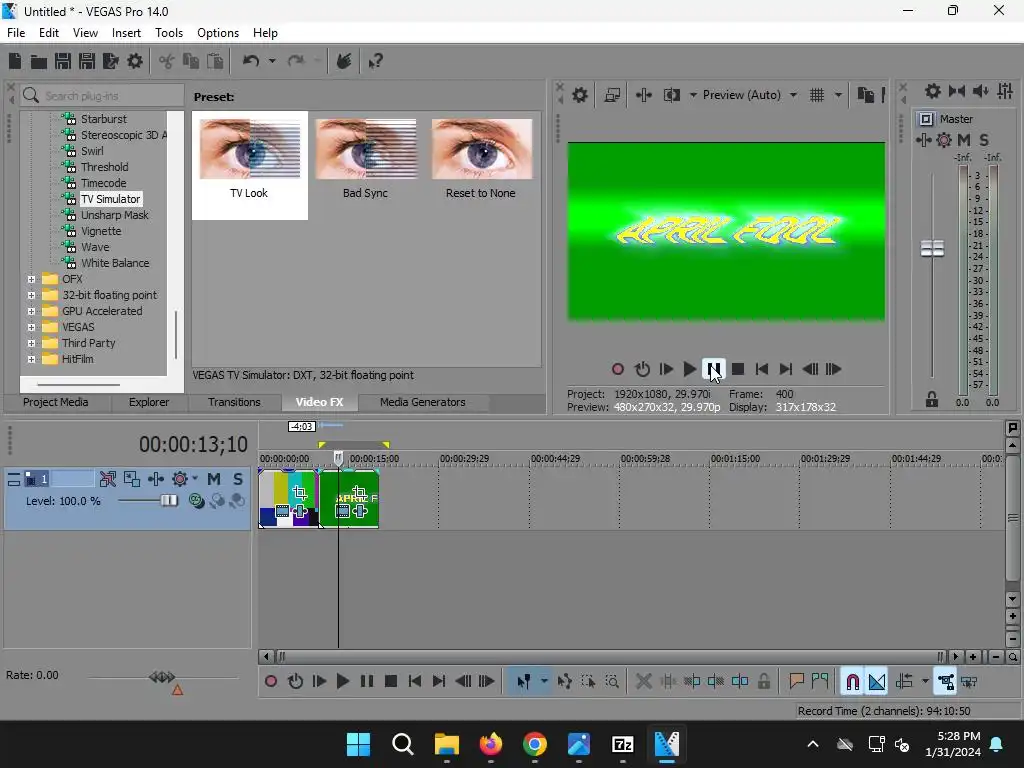This screenshot has height=768, width=1024.
Task: Toggle Automatic Crossfades button
Action: 877,682
